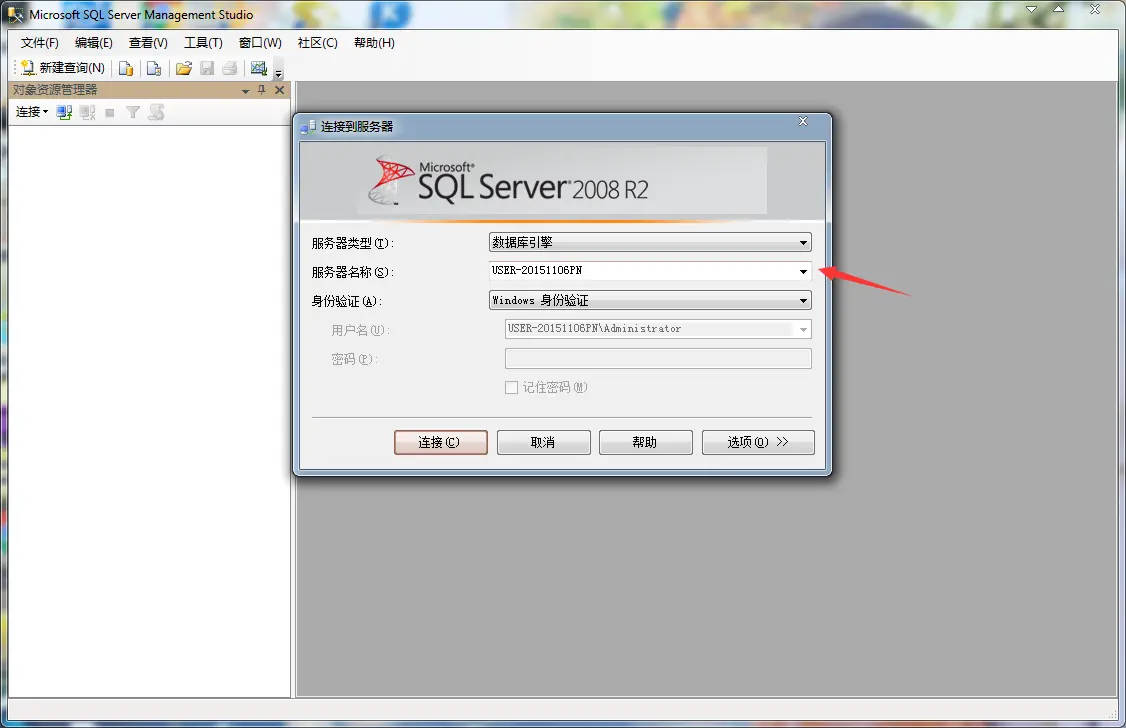Click Object Explorer connect server icon

pos(64,113)
